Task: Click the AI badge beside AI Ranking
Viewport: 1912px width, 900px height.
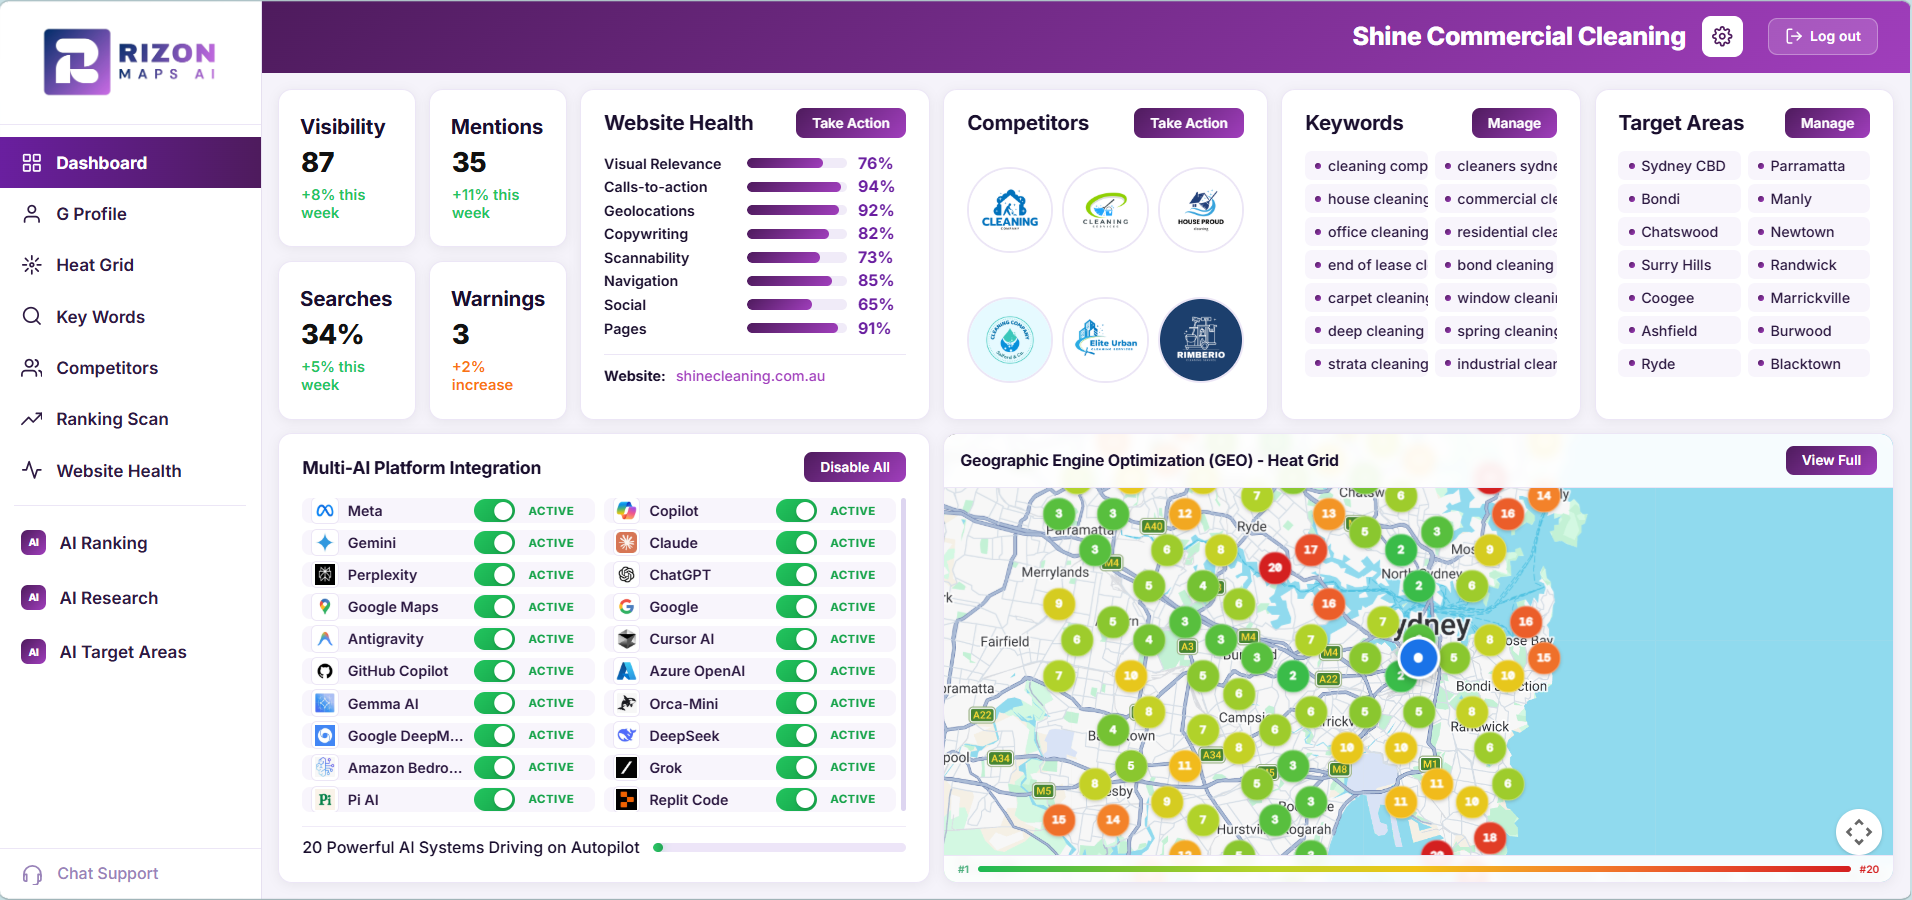Action: 34,543
